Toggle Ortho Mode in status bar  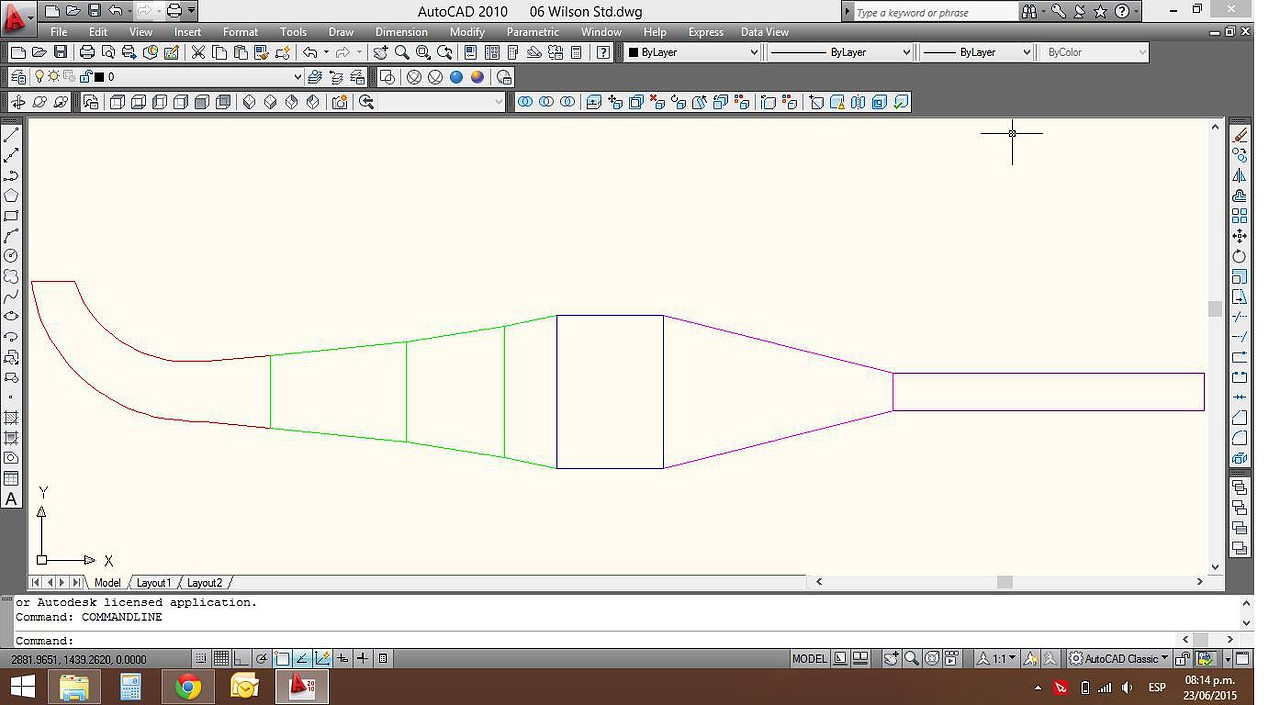point(241,659)
